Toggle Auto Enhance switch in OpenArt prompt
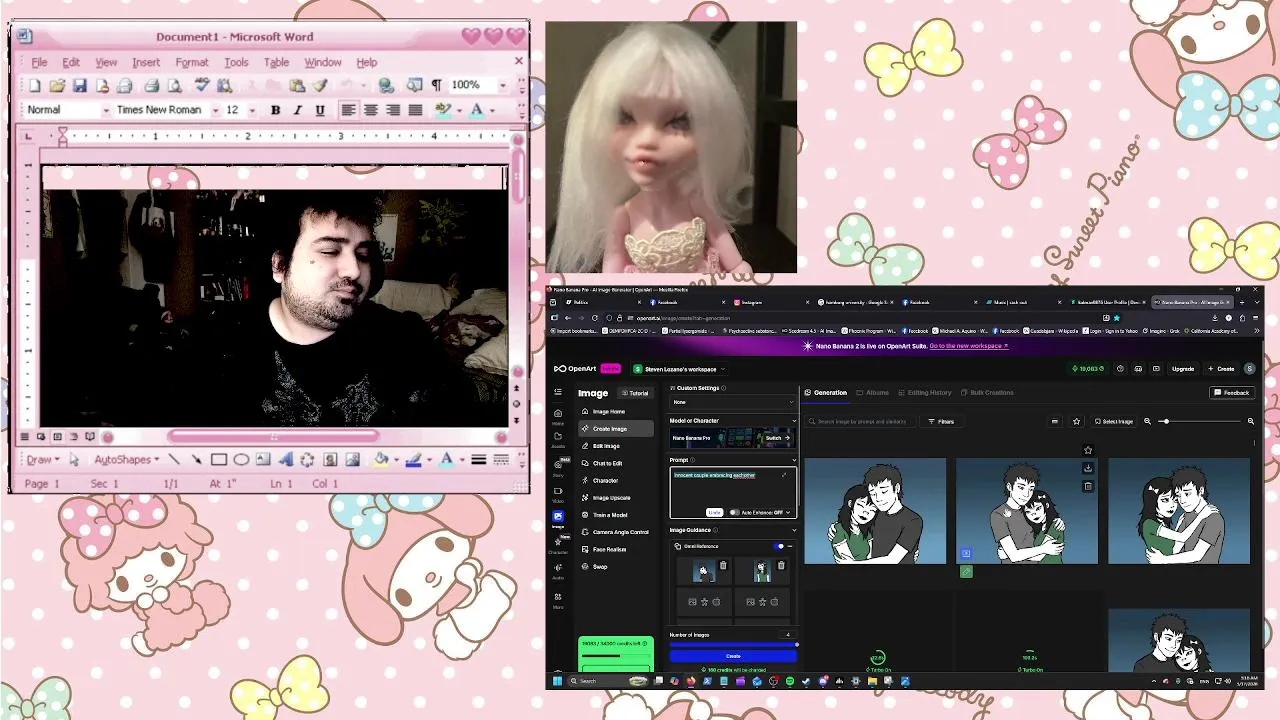The image size is (1280, 720). coord(735,512)
